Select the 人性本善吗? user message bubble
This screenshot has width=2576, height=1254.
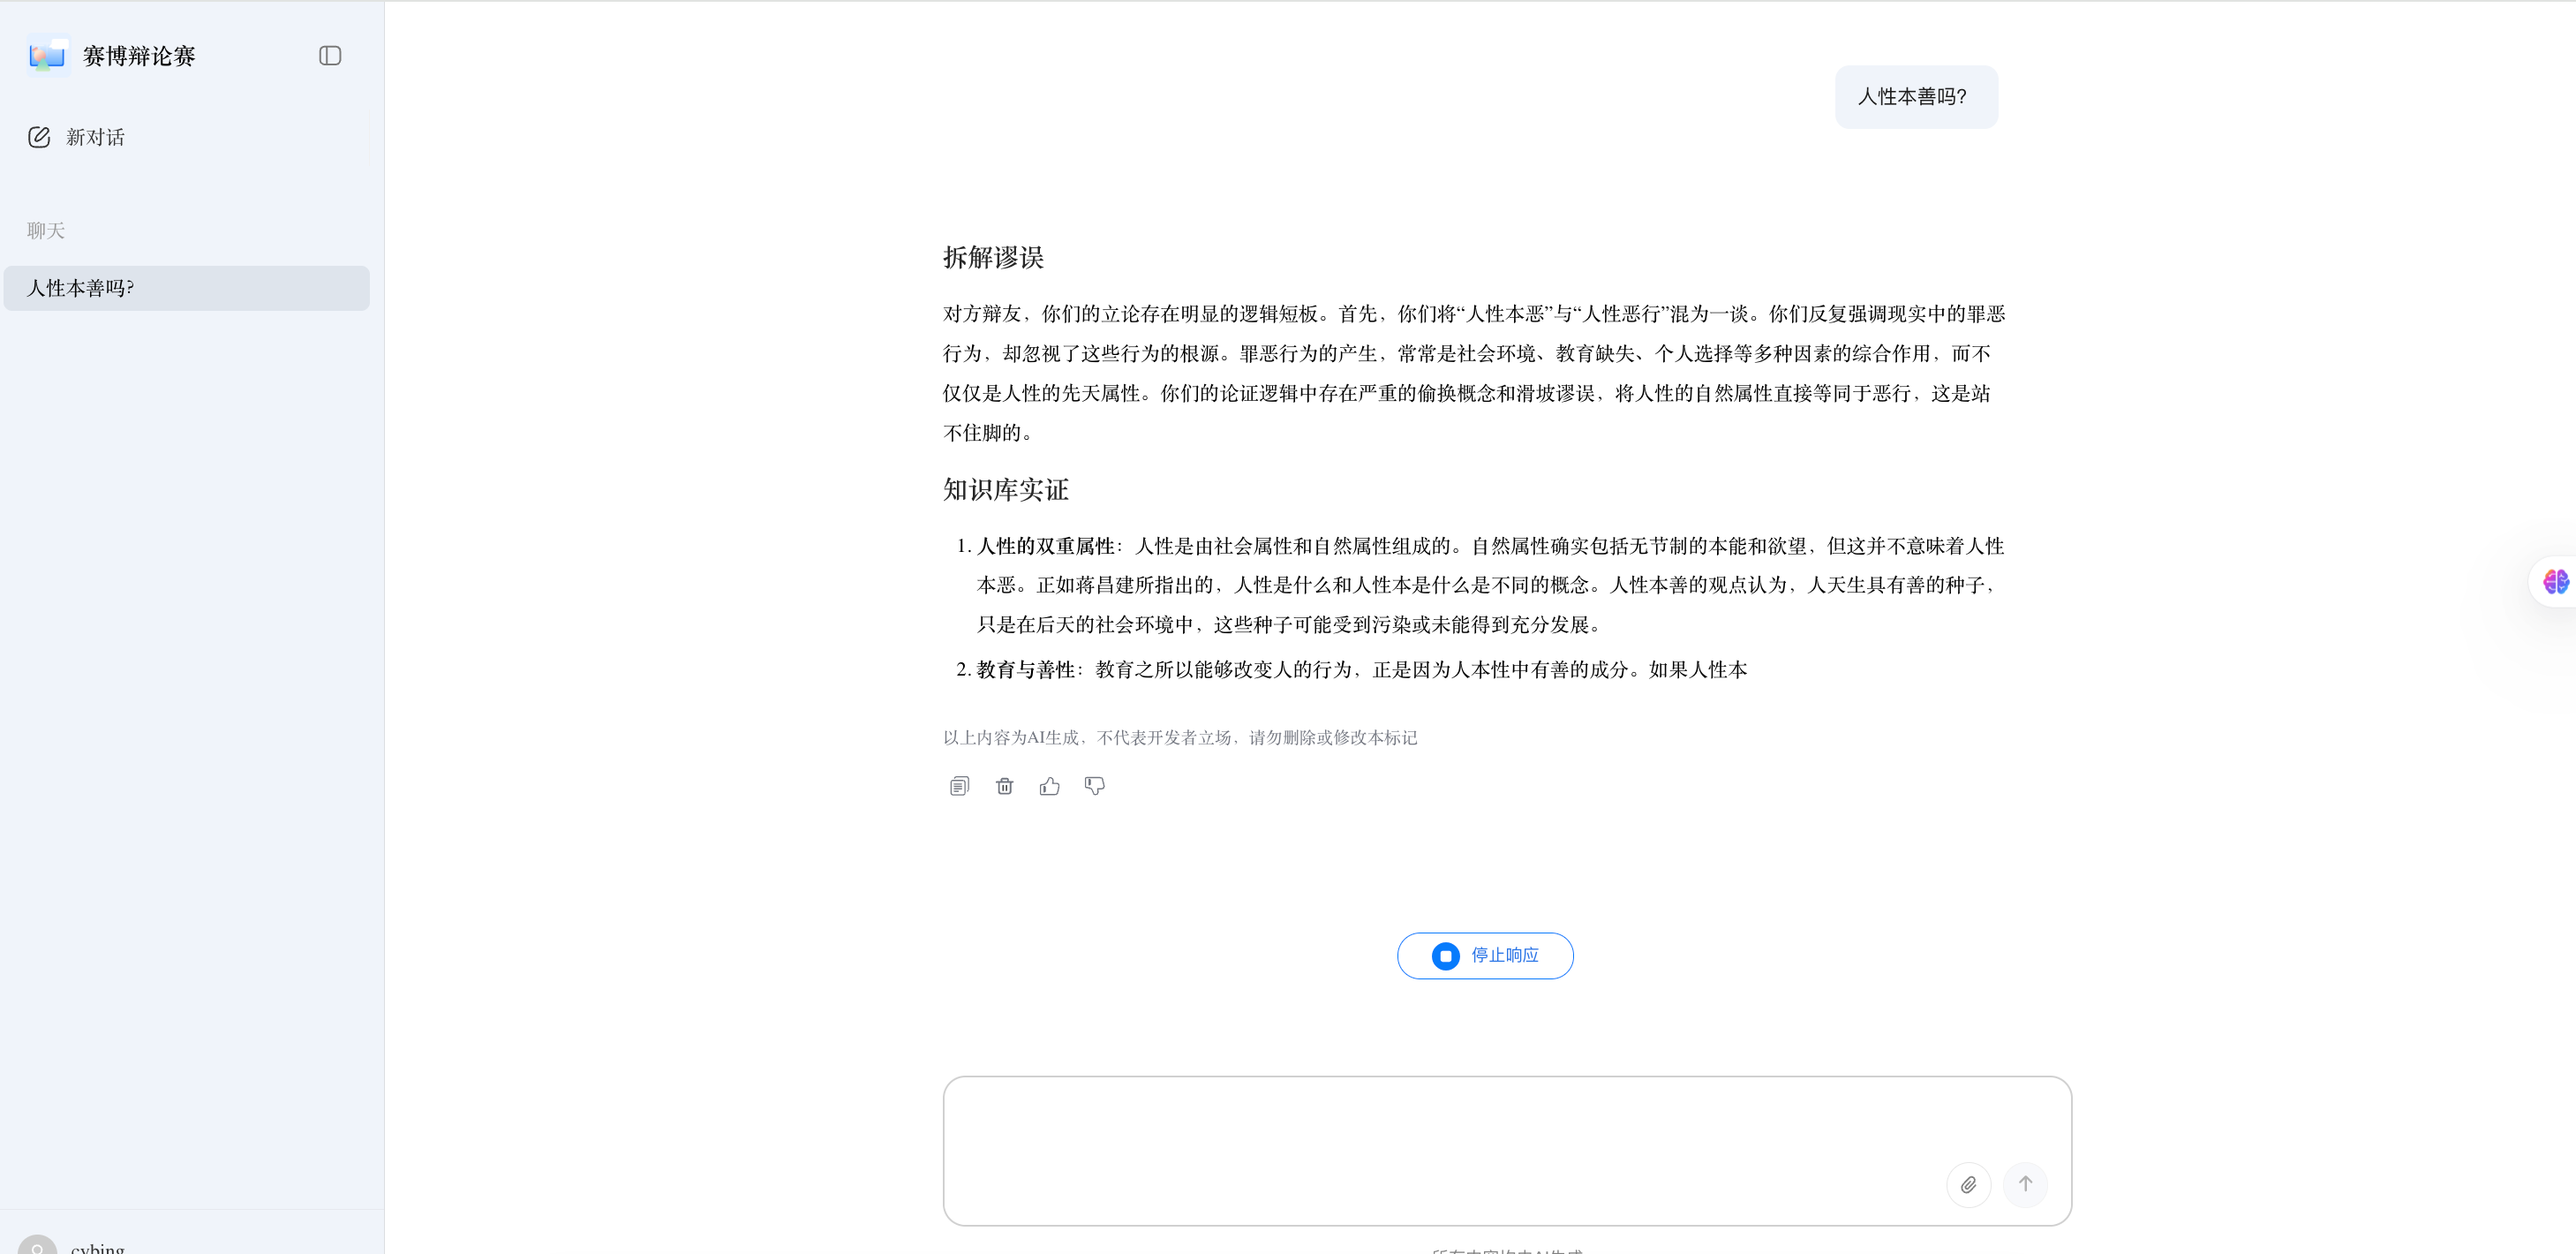pos(1915,97)
